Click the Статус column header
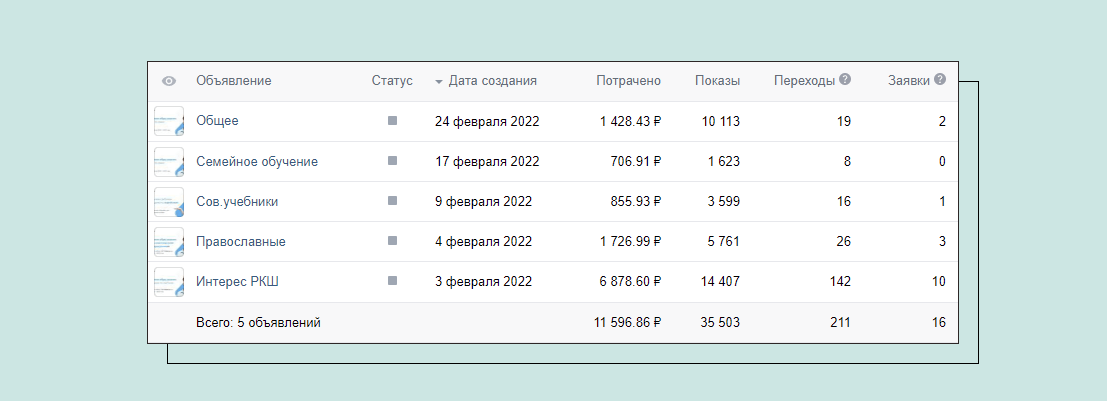The width and height of the screenshot is (1107, 401). [392, 81]
